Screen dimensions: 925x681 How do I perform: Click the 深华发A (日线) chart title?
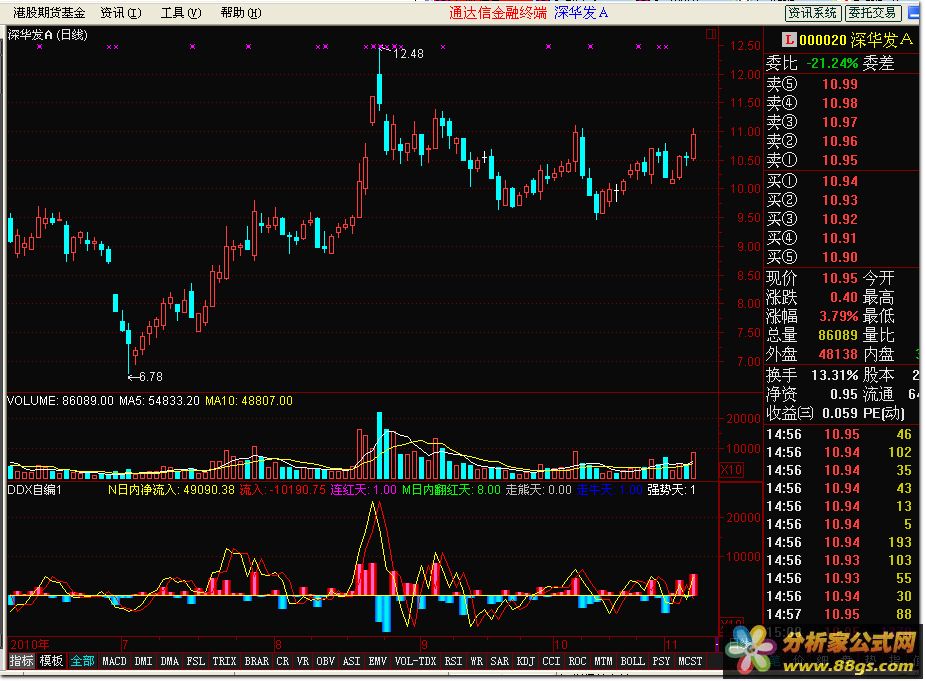[48, 35]
